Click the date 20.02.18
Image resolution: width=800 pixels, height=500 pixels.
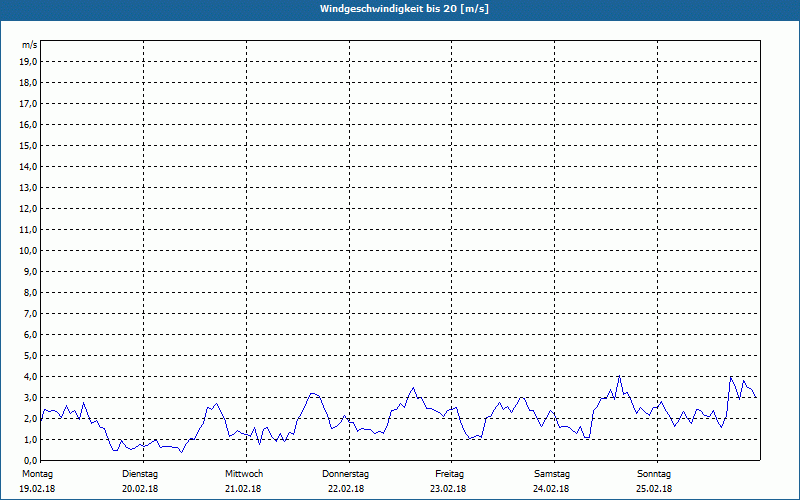[140, 489]
